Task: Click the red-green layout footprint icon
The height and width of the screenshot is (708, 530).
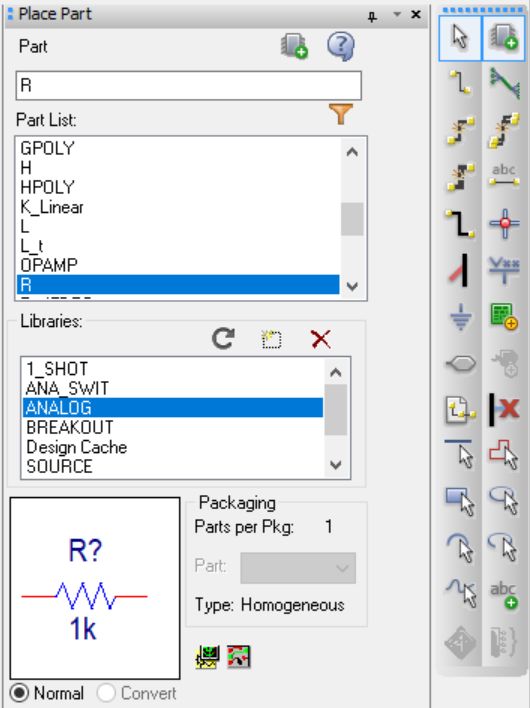Action: 238,657
